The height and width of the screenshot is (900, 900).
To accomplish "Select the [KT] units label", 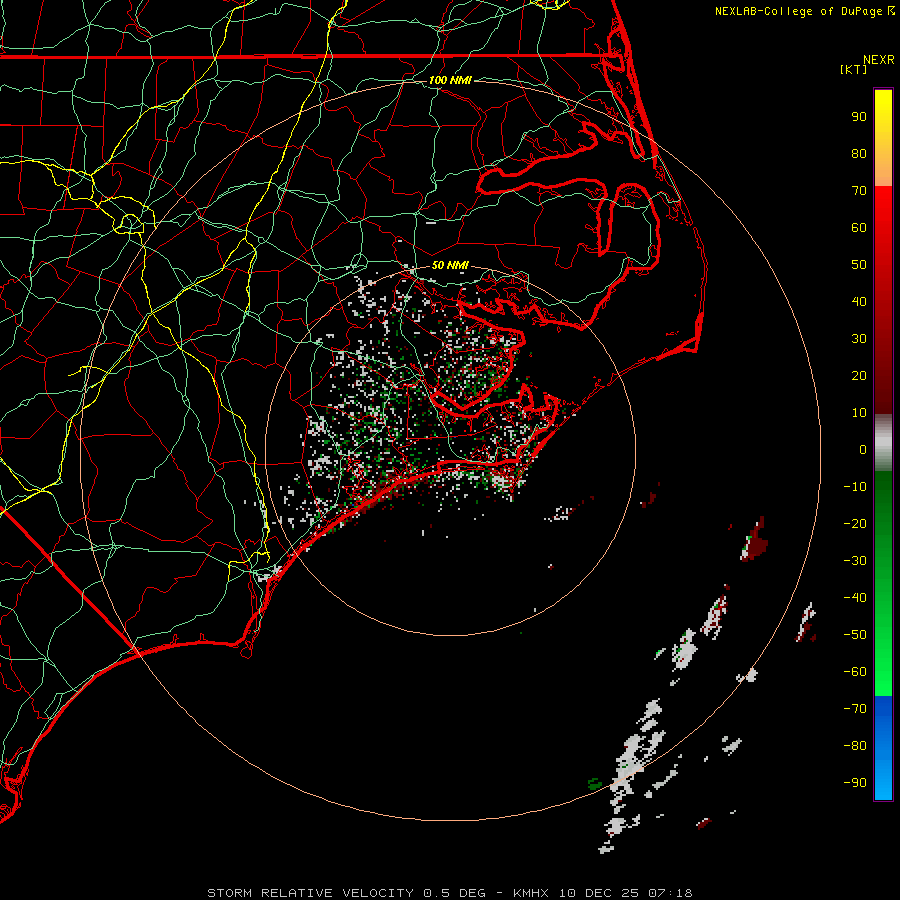I will (855, 70).
